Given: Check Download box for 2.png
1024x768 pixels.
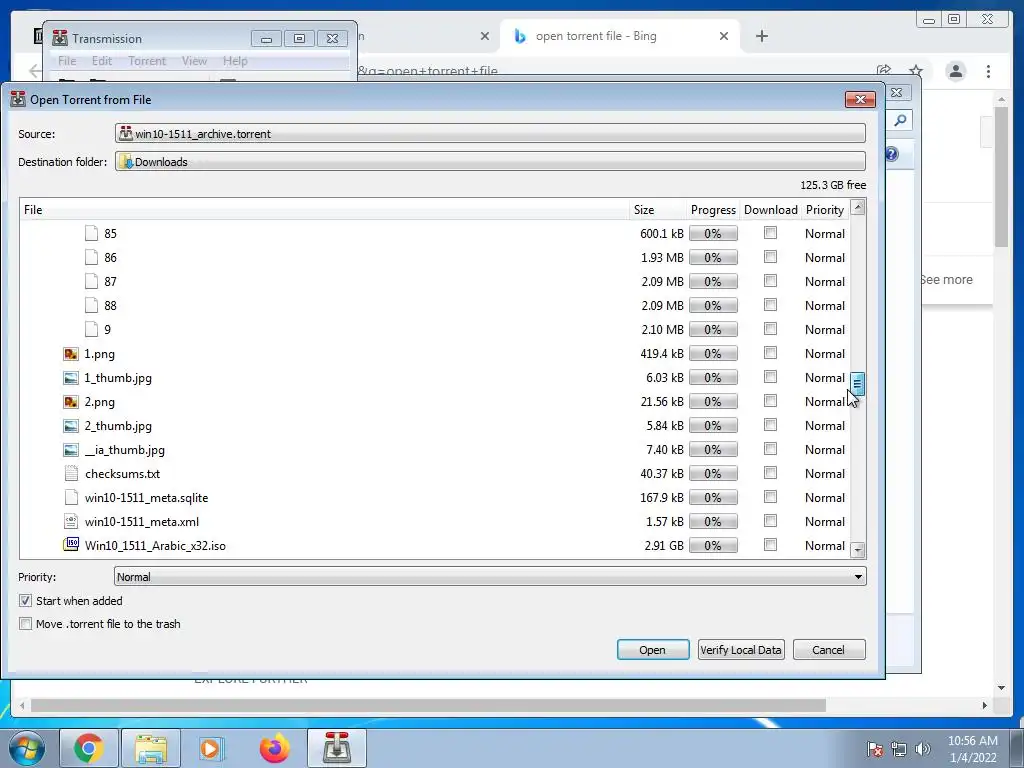Looking at the screenshot, I should pyautogui.click(x=771, y=400).
